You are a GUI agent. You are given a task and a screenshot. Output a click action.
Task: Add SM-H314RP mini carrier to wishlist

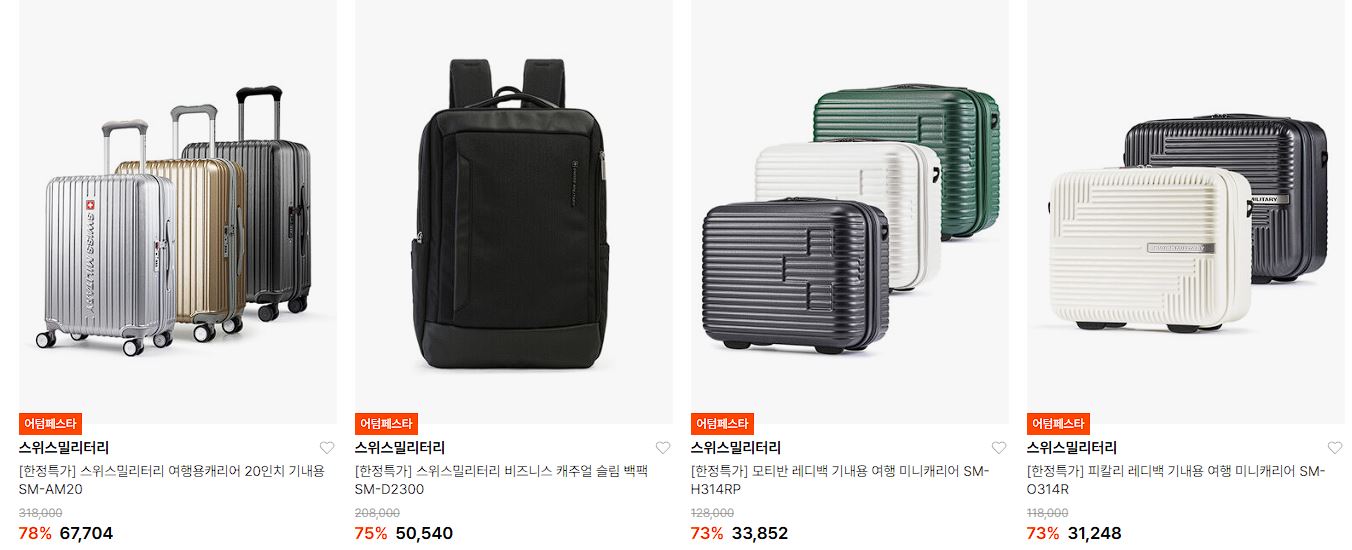pos(999,448)
